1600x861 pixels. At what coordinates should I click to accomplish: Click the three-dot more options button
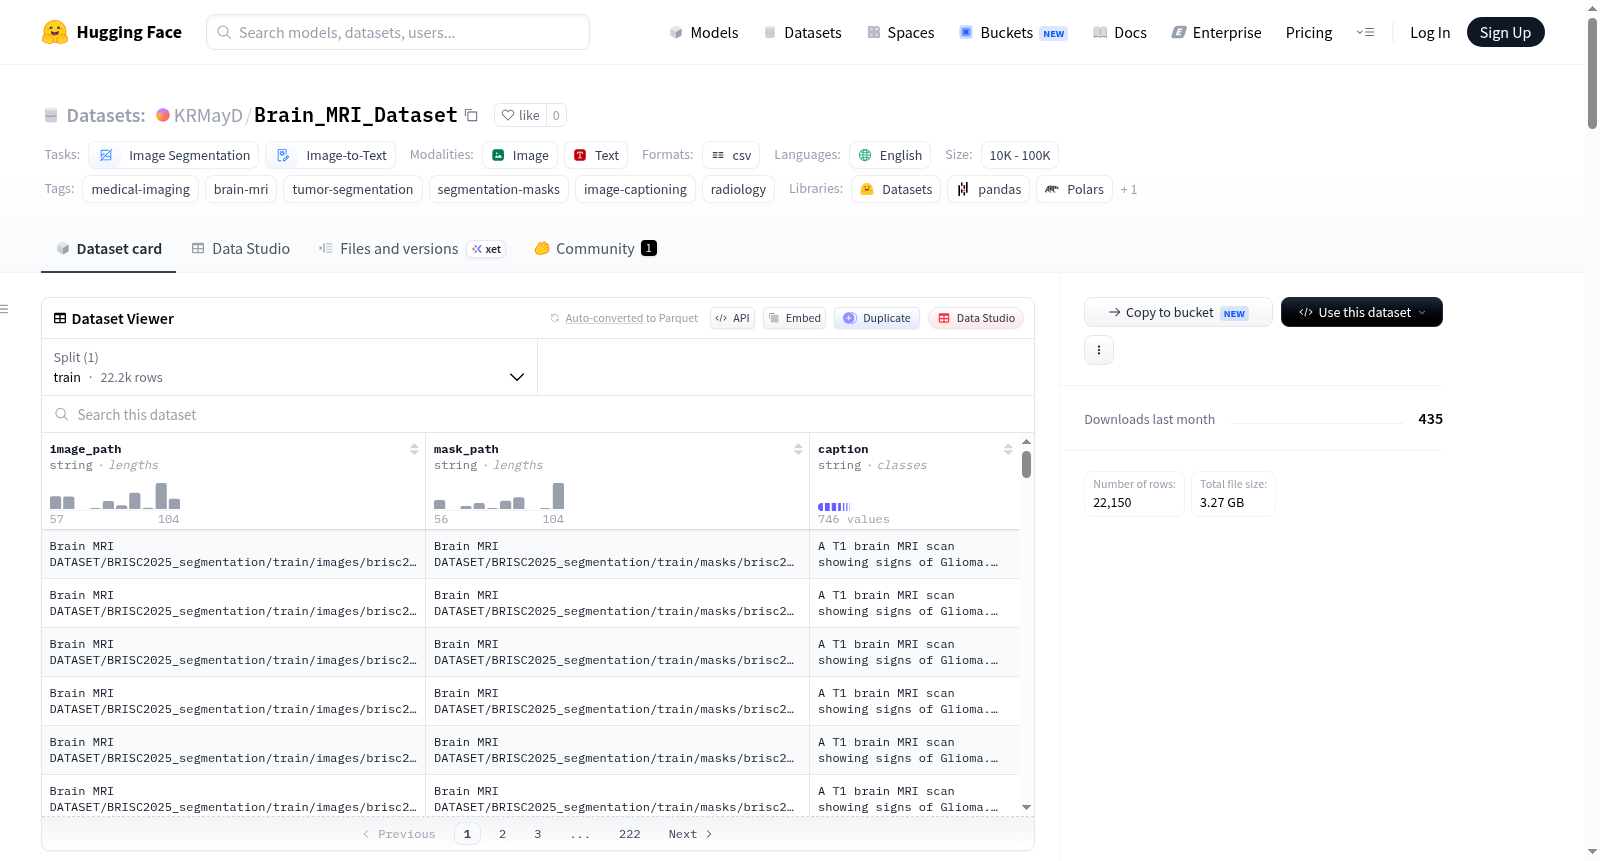(1099, 350)
